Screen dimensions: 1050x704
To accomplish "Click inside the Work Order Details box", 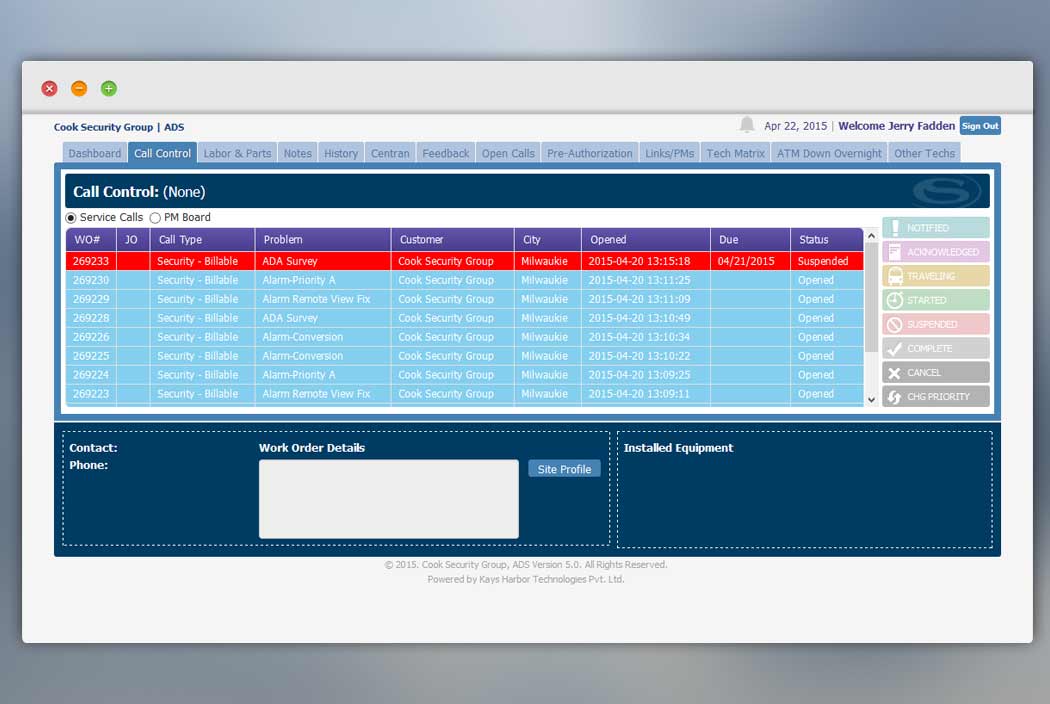I will click(x=388, y=498).
